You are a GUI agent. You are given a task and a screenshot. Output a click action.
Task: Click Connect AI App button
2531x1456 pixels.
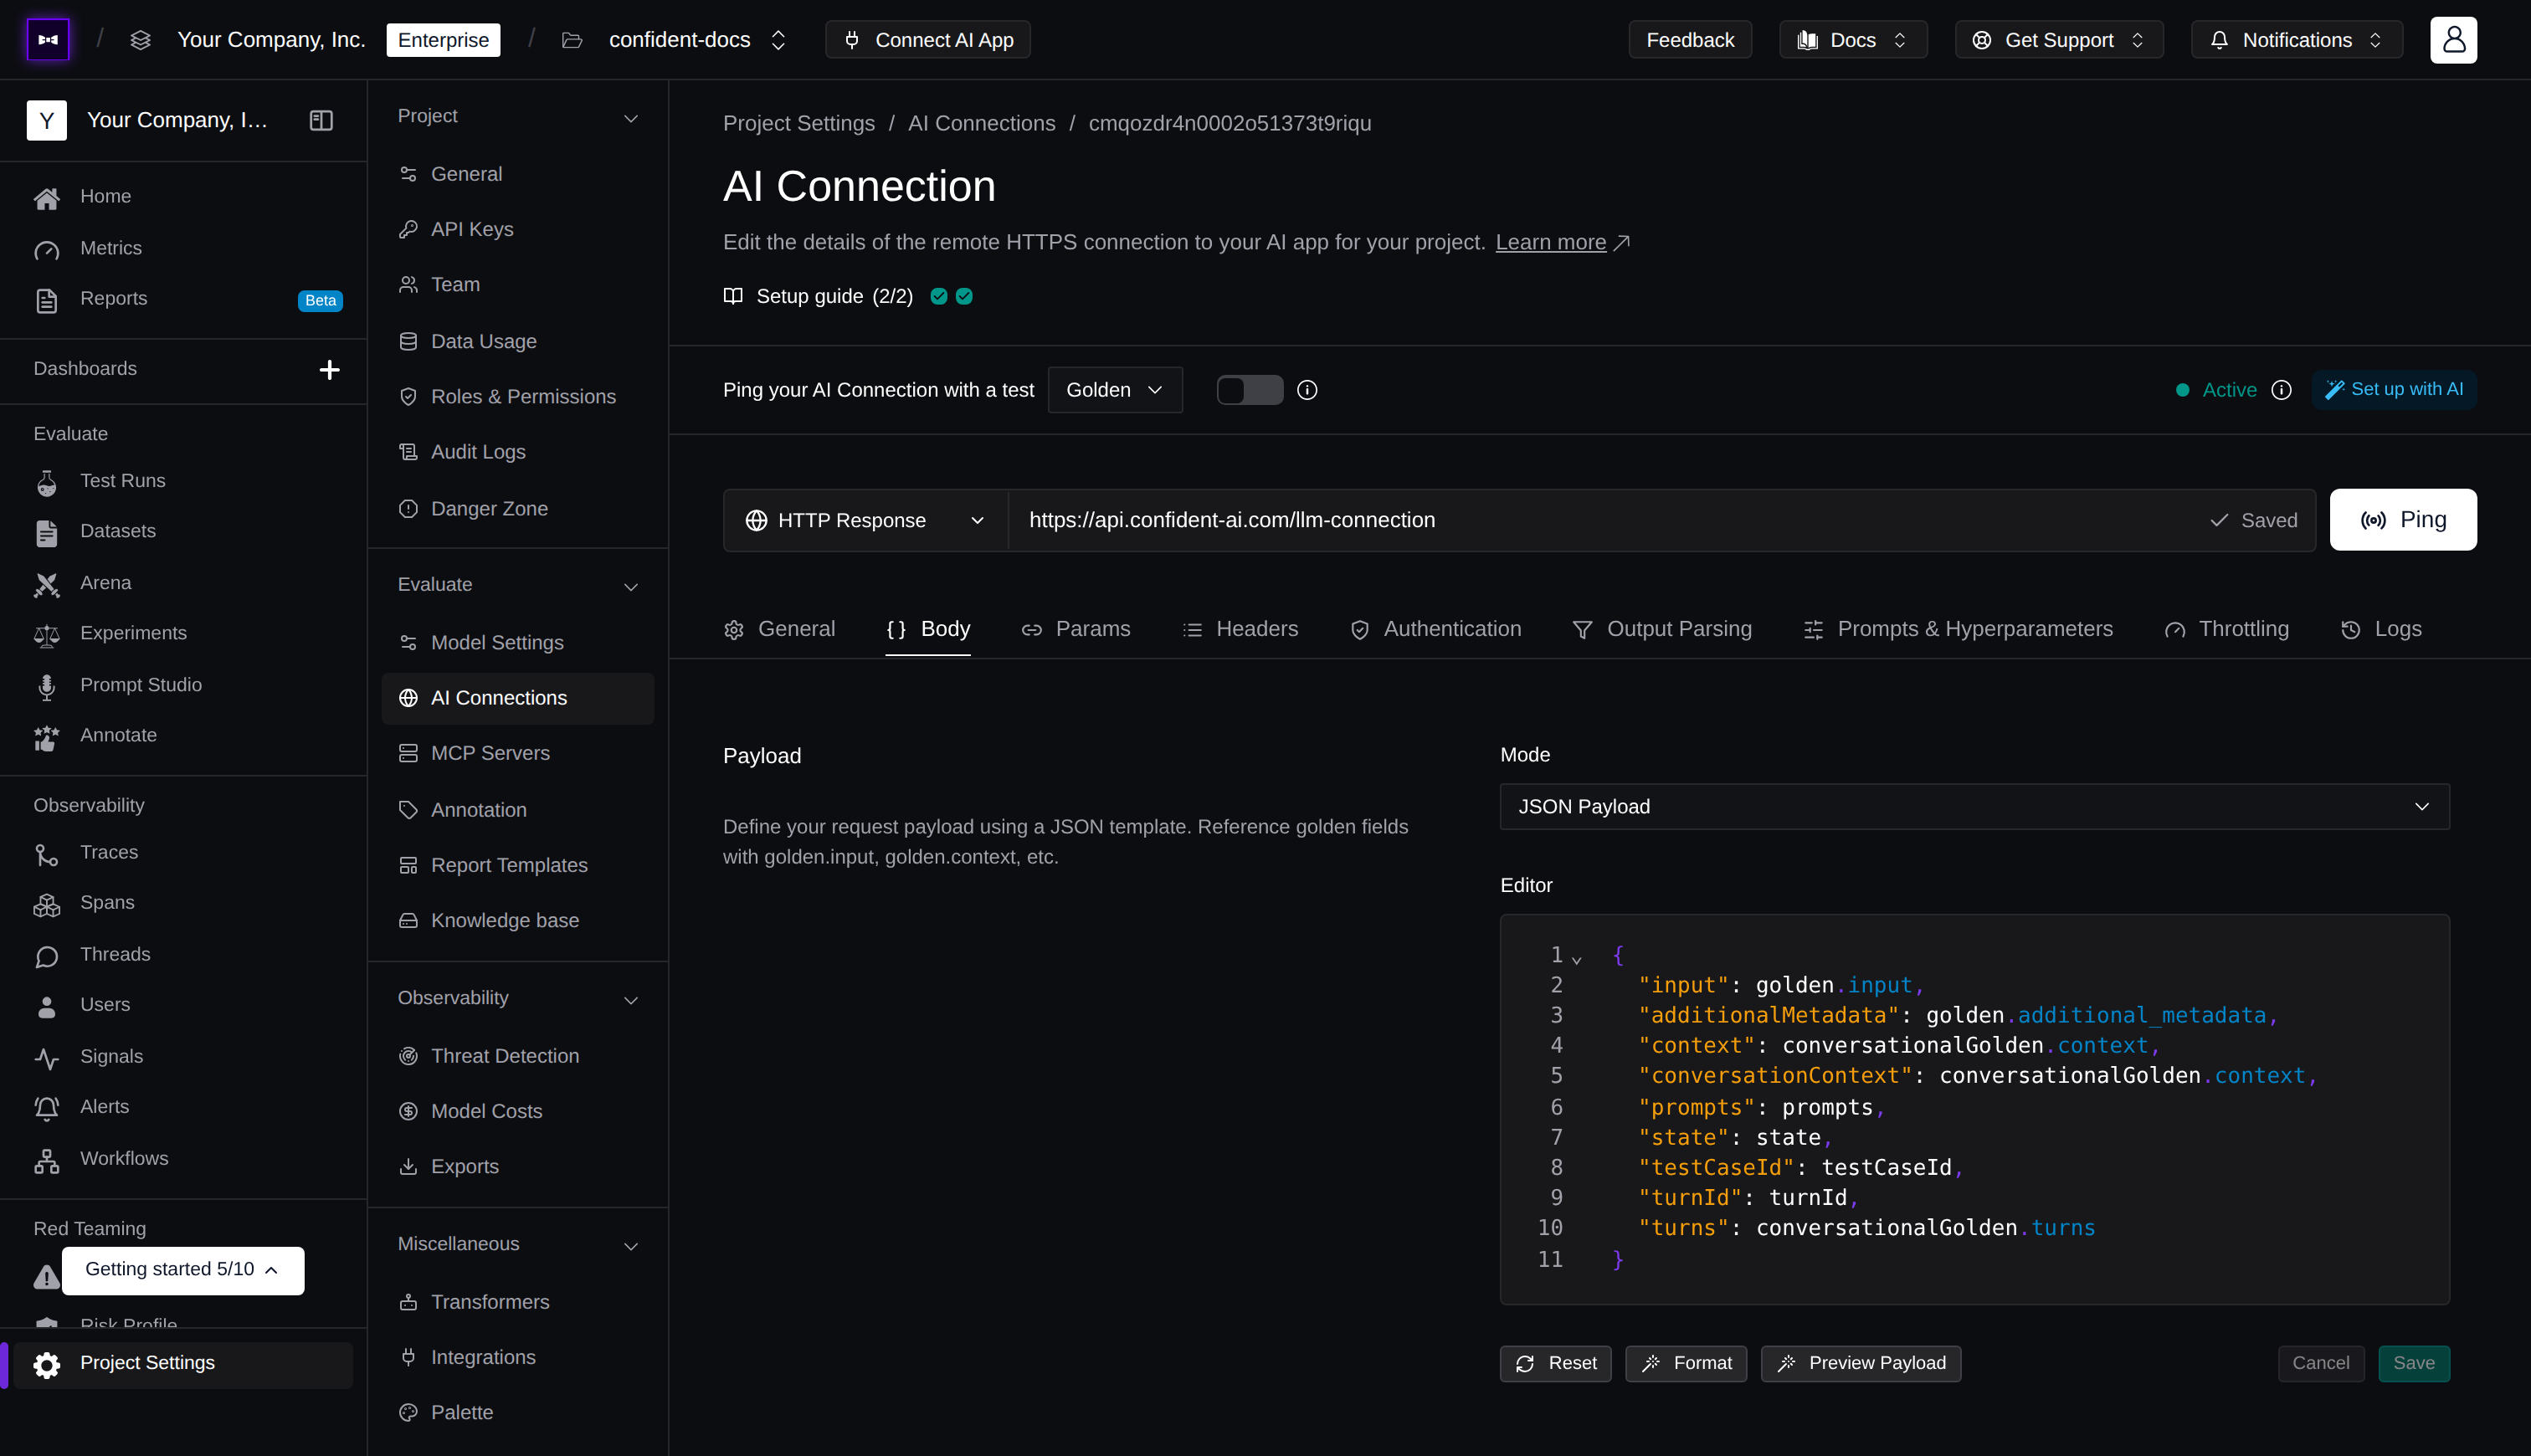point(928,40)
